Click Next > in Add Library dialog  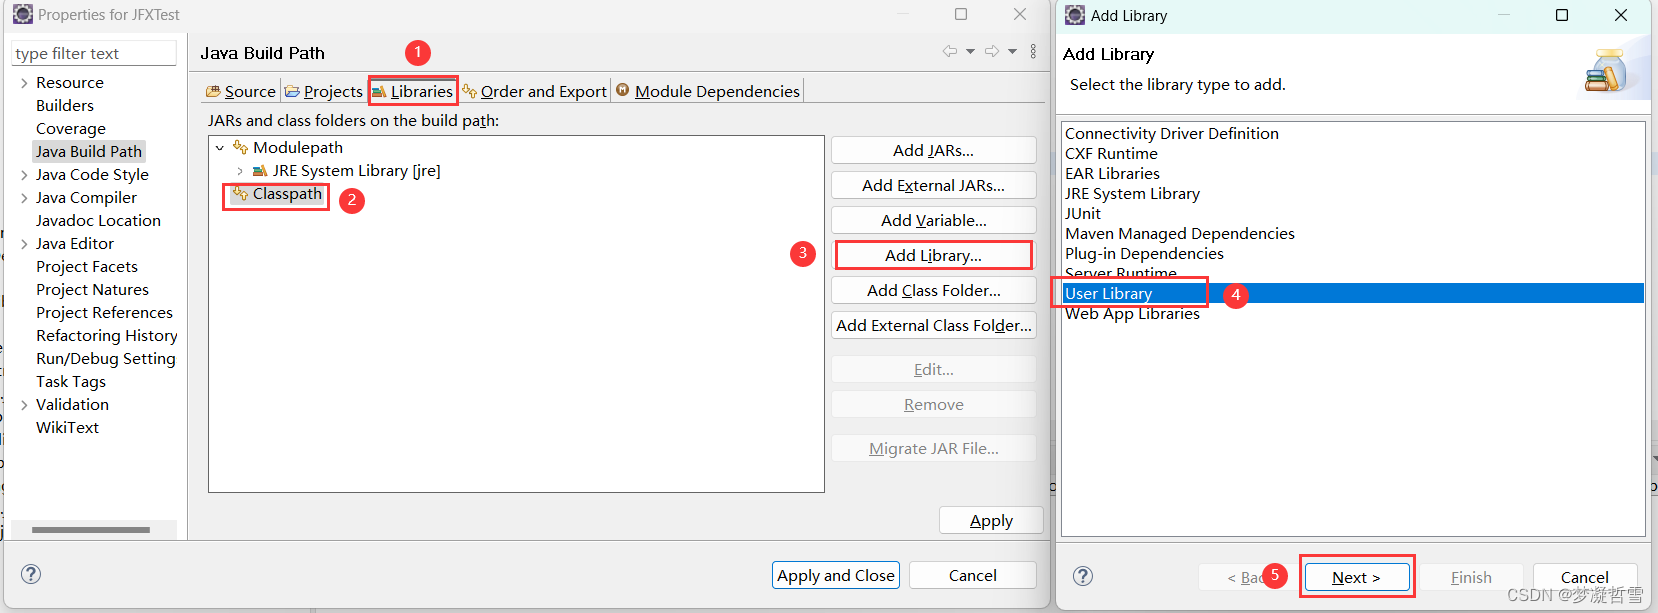(1357, 577)
